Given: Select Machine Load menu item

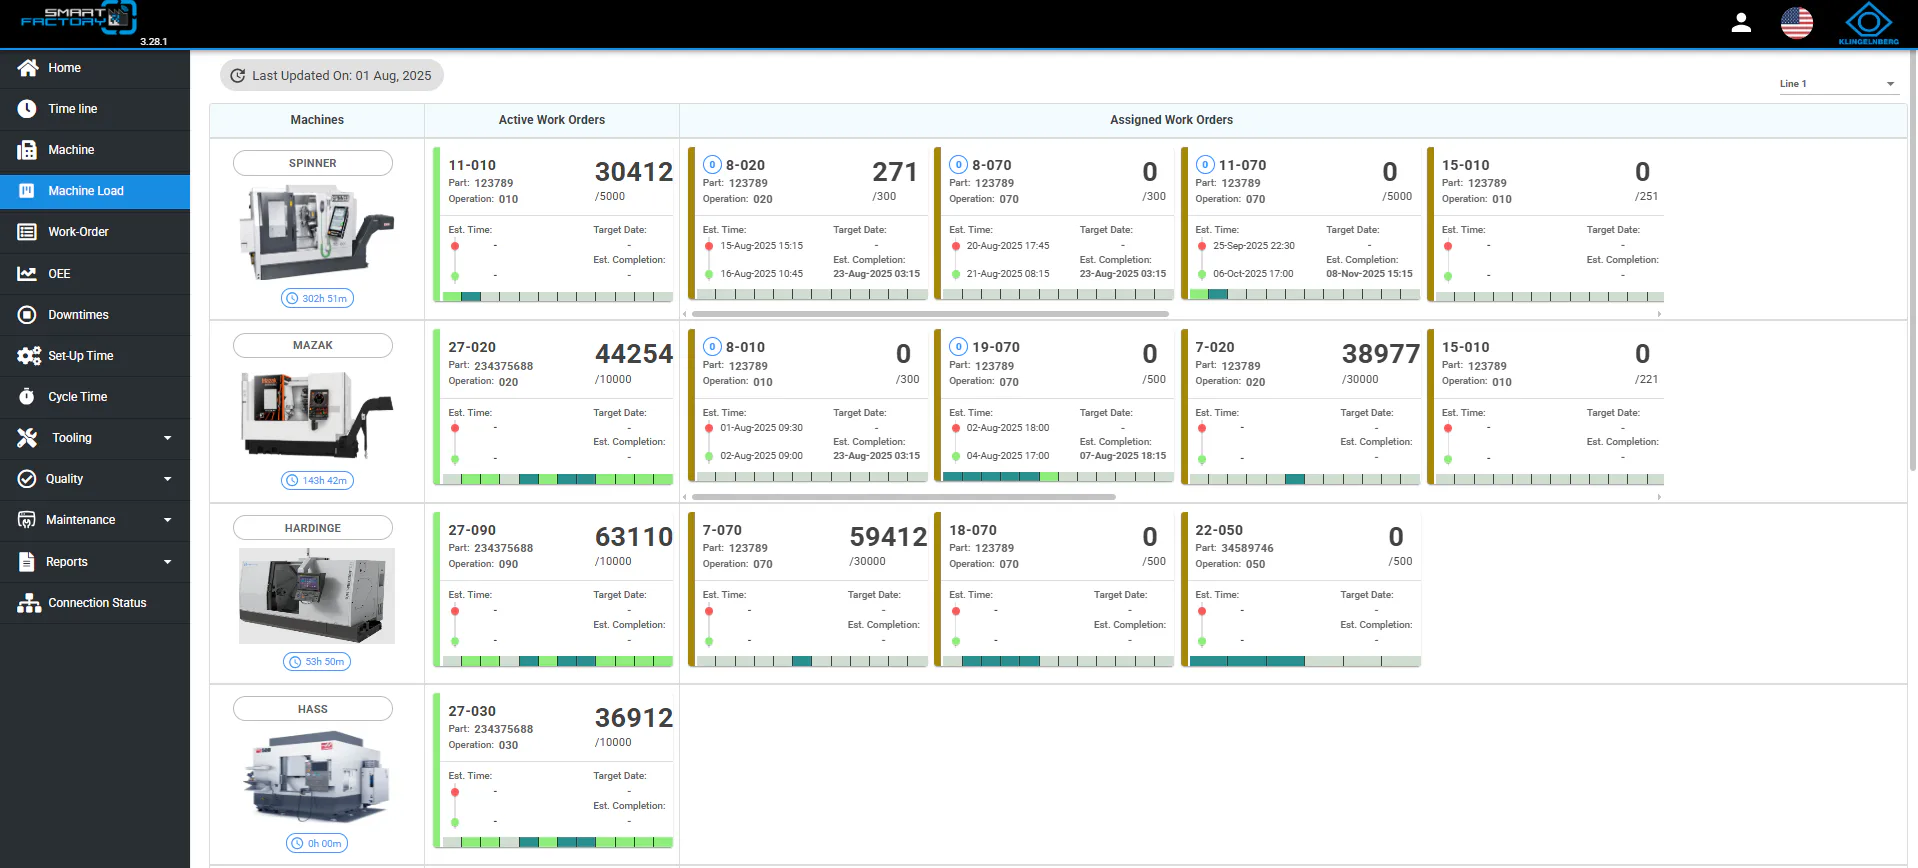Looking at the screenshot, I should [x=95, y=192].
